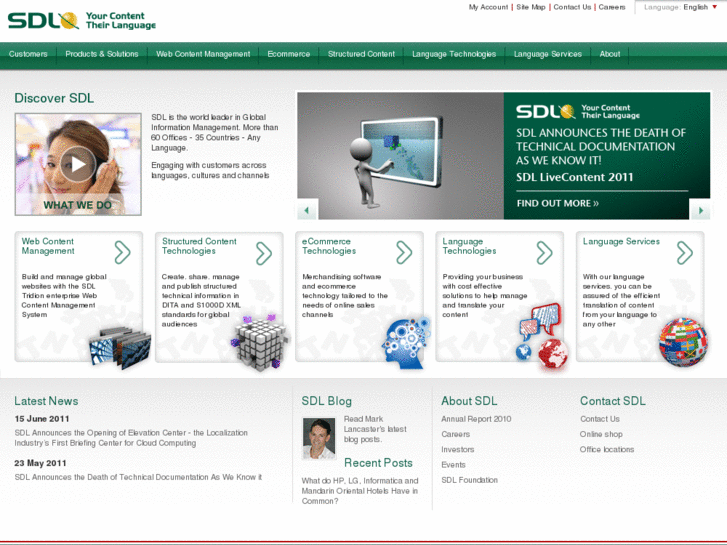Click Find Out More in the banner
Image resolution: width=727 pixels, height=545 pixels.
coord(558,203)
